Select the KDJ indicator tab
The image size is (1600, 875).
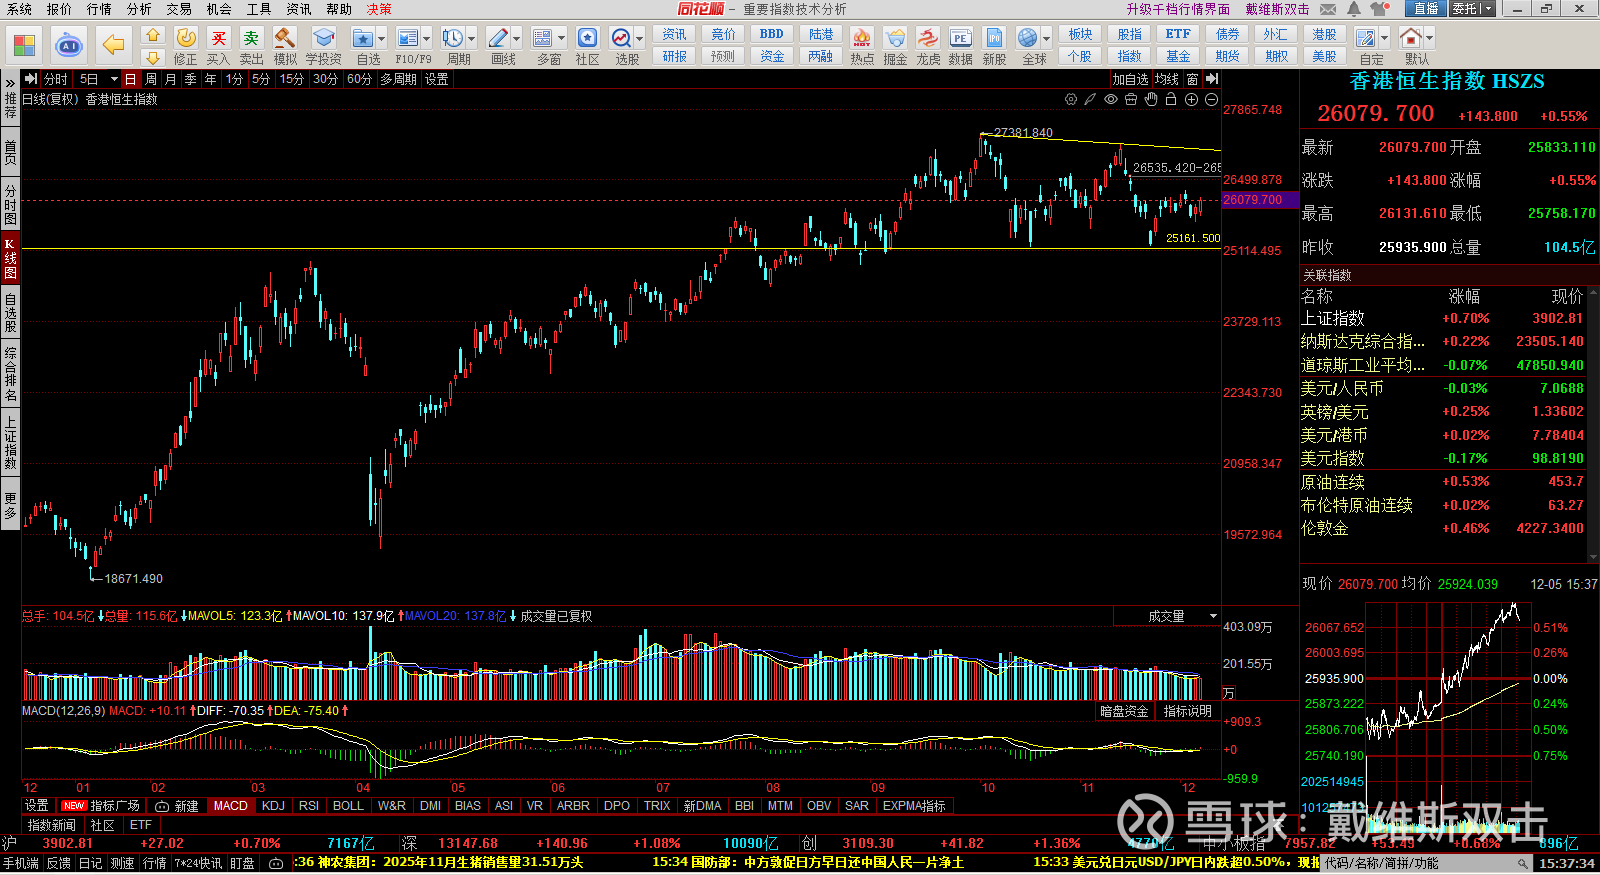(x=273, y=806)
